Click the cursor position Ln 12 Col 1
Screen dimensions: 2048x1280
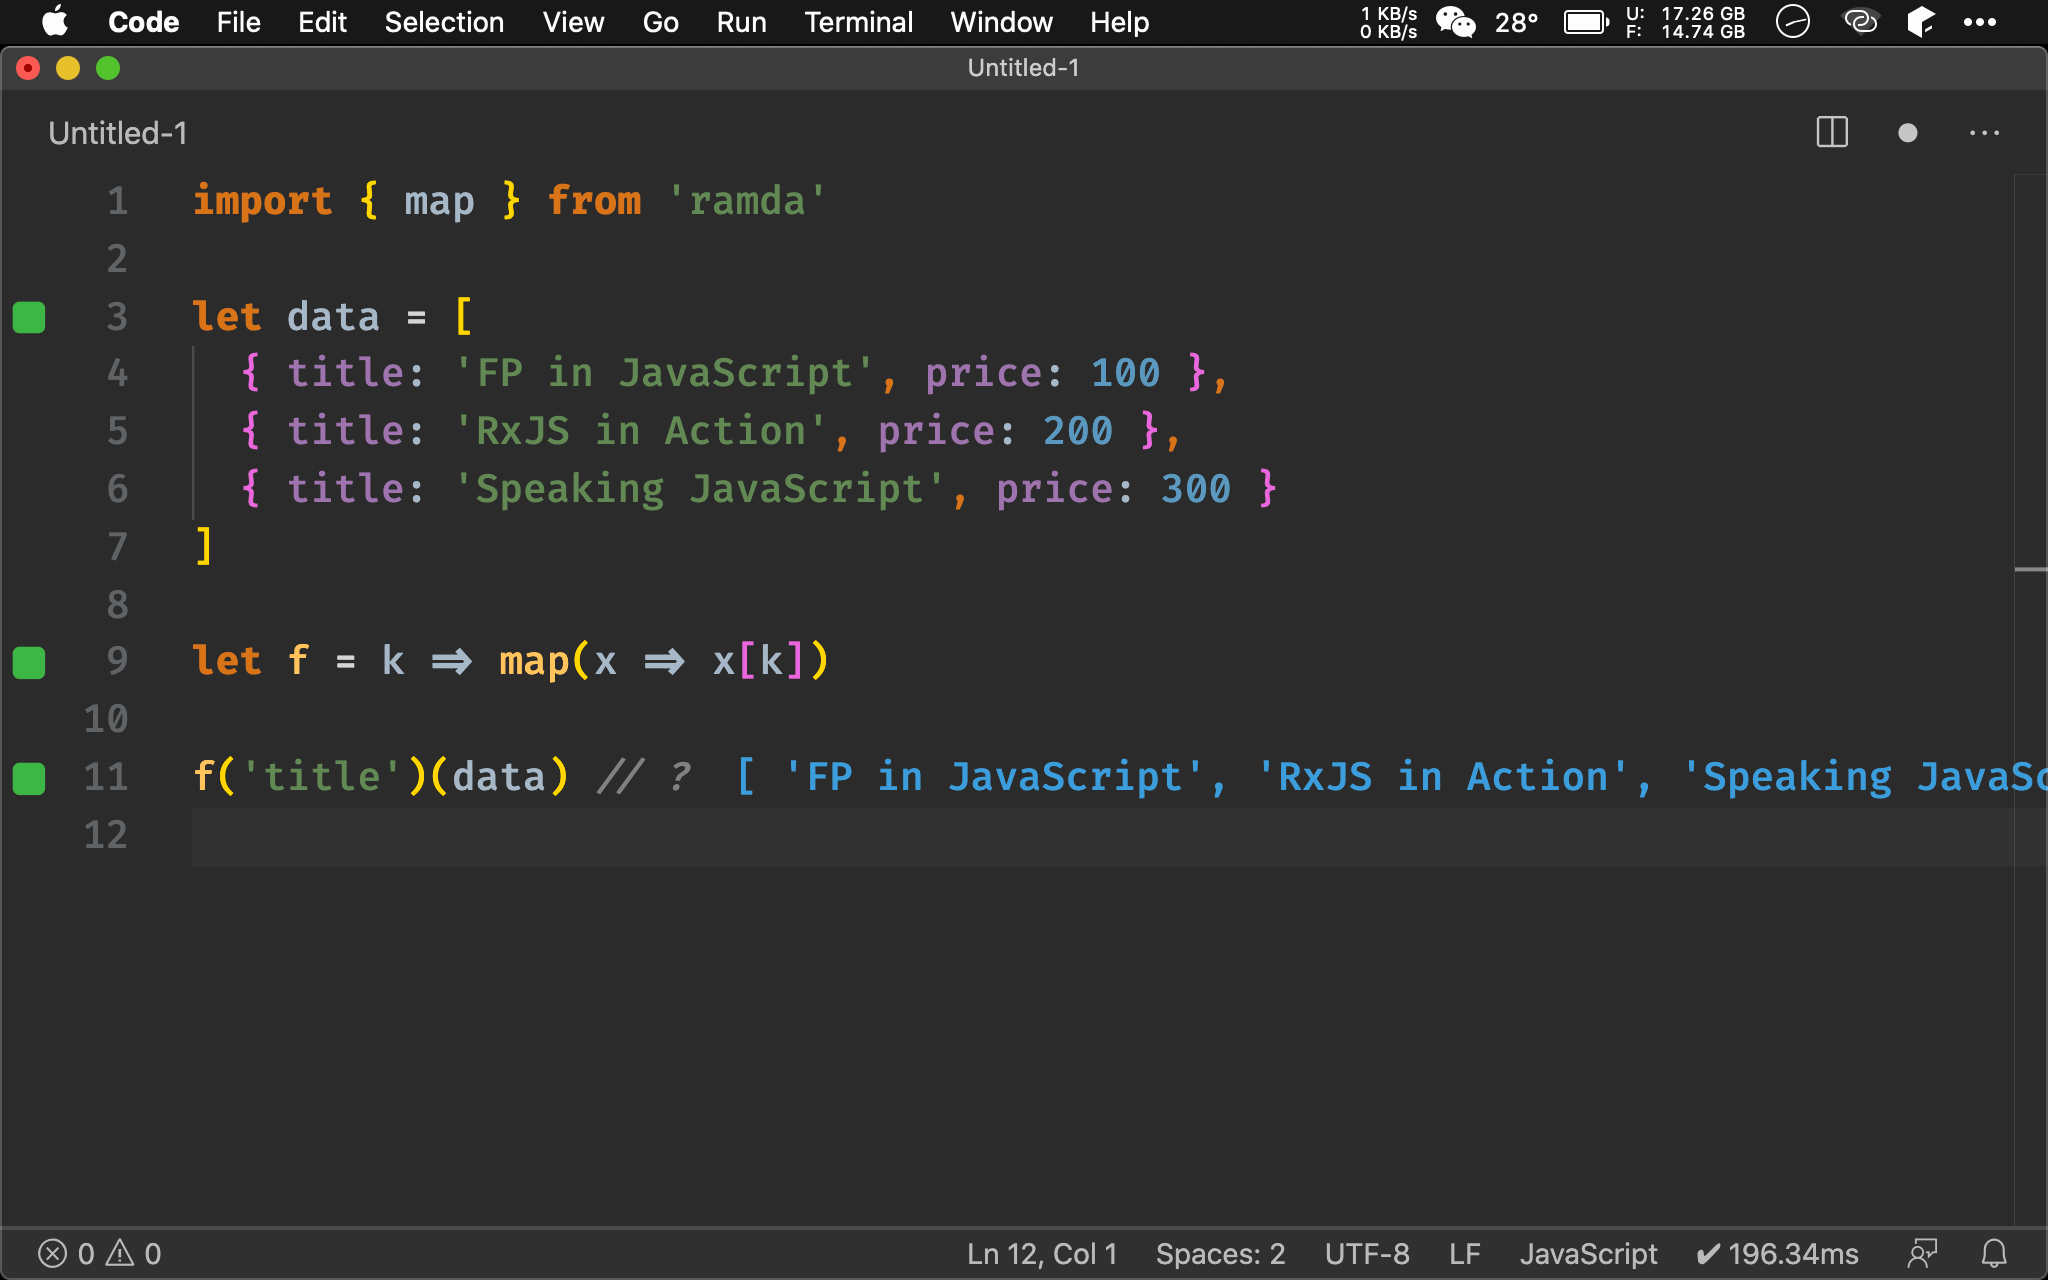(192, 833)
